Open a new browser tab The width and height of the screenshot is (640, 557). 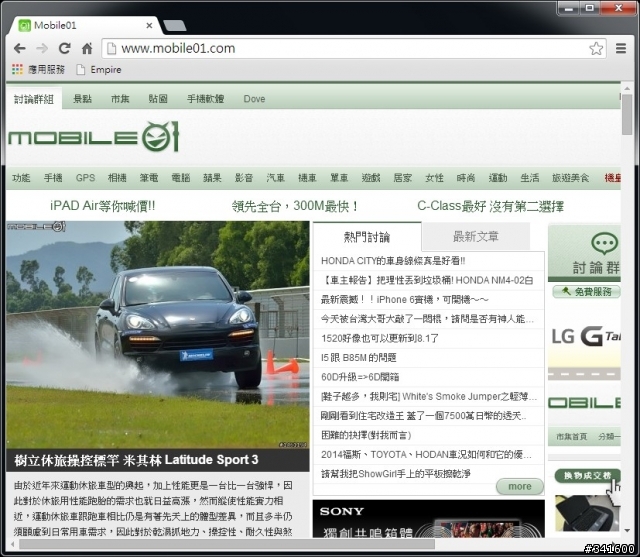click(175, 26)
